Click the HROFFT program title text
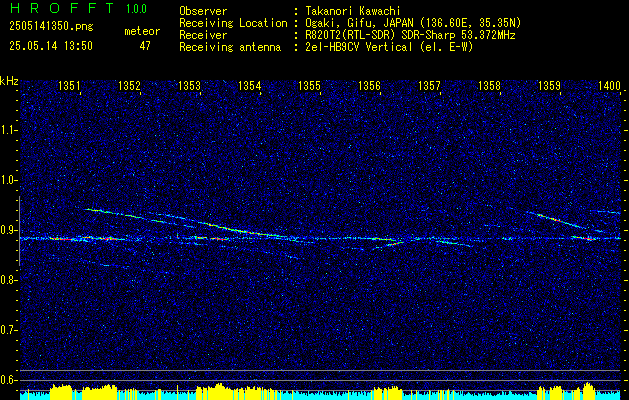 tap(62, 8)
